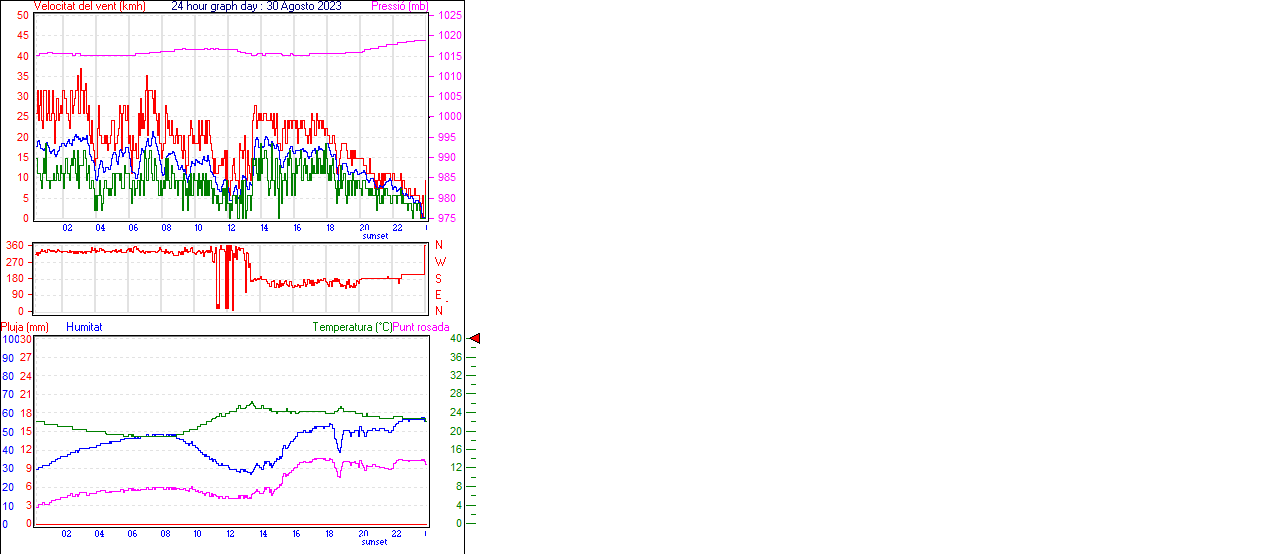1280x554 pixels.
Task: Click the 'S' compass direction label
Action: (439, 278)
